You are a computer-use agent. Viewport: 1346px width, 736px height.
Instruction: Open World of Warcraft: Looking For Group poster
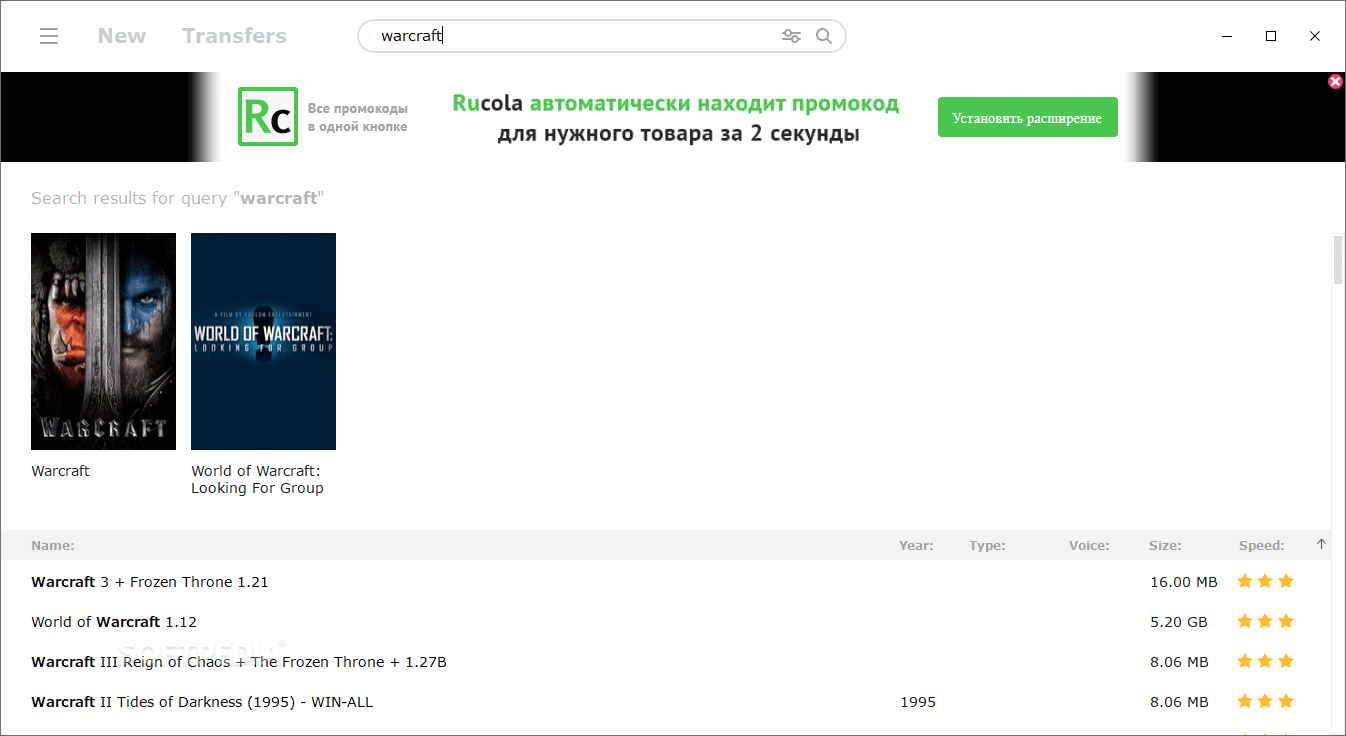264,341
